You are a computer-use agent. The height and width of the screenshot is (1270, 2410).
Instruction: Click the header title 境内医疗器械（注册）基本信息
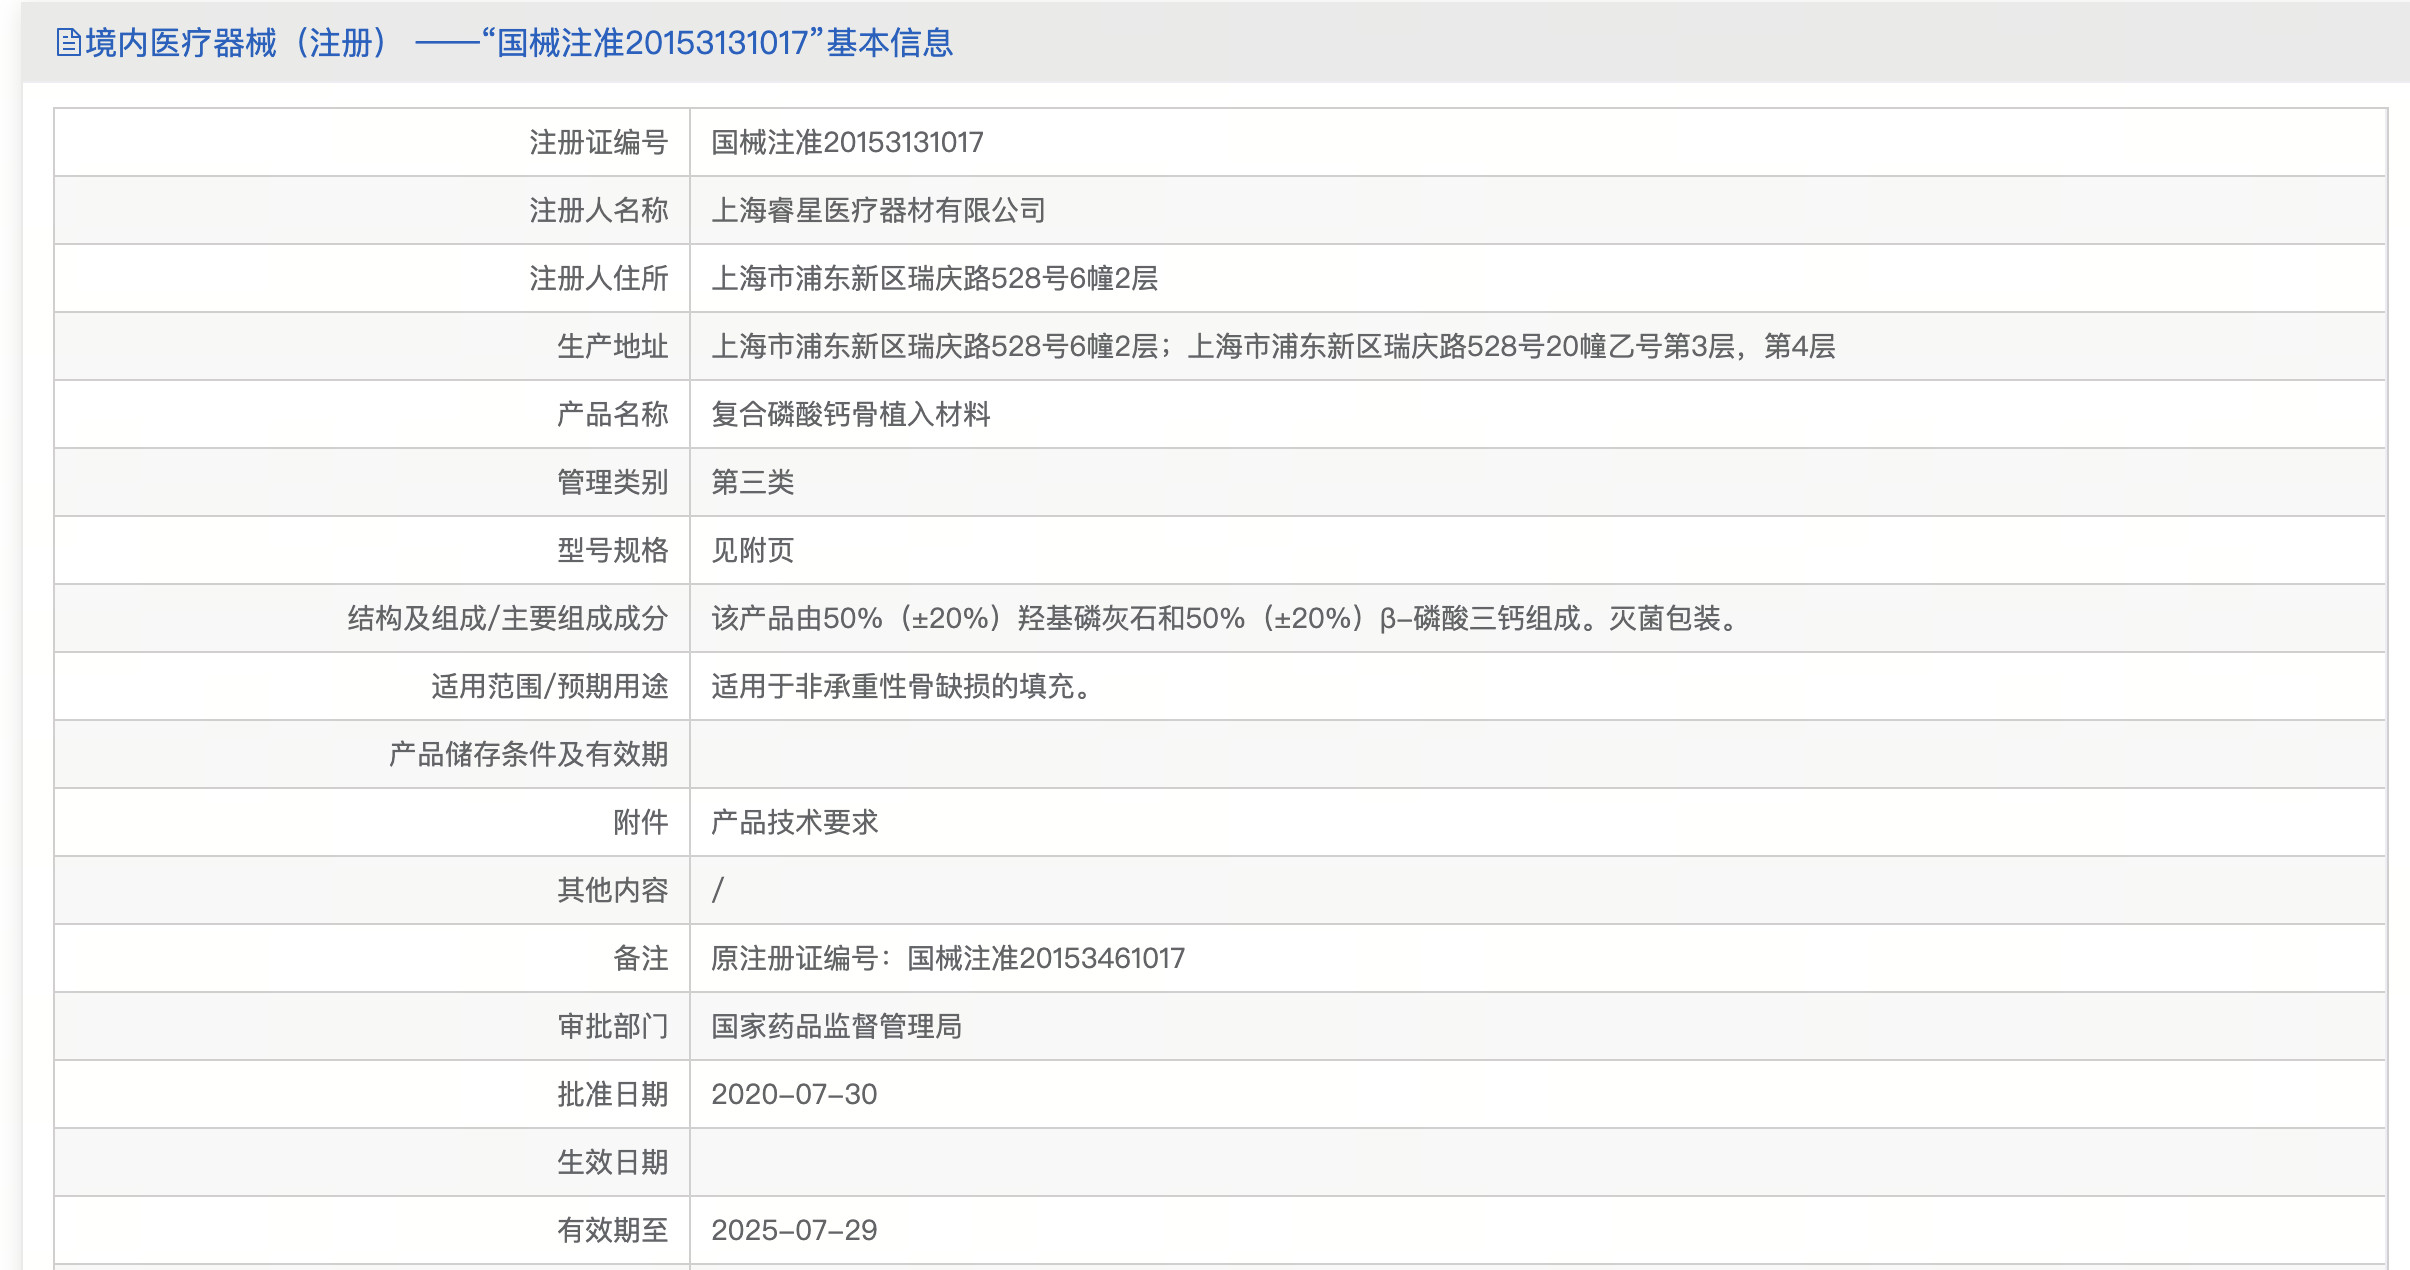click(x=519, y=43)
